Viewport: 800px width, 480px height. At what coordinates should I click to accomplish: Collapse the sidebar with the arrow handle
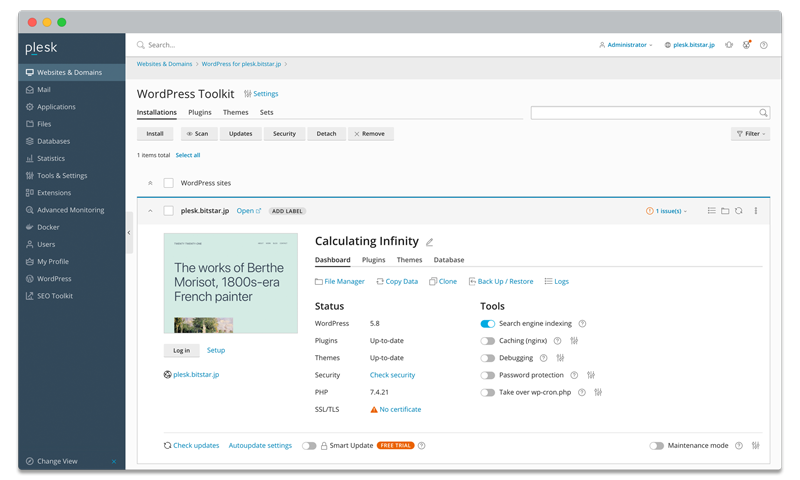(x=129, y=233)
